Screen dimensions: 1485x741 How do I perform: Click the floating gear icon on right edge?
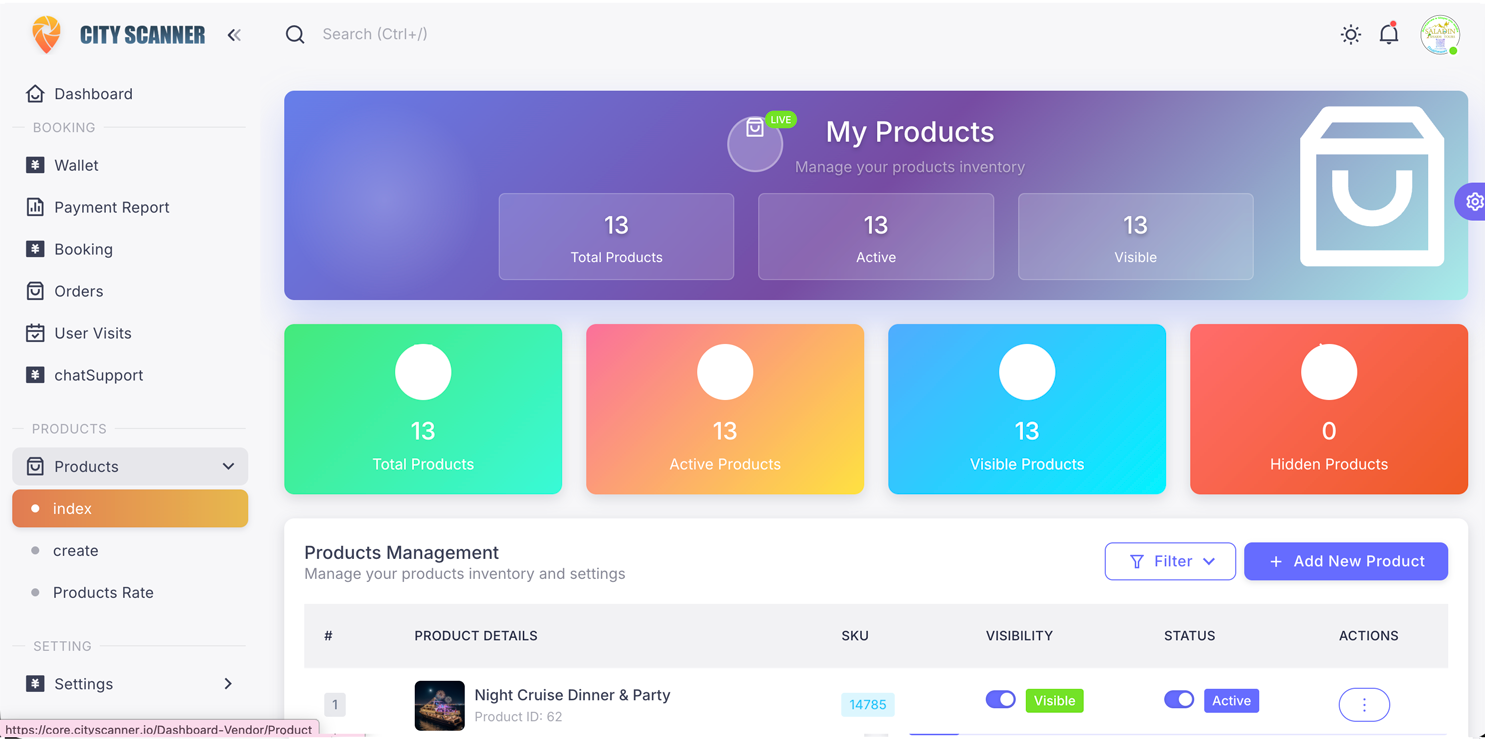[1474, 201]
